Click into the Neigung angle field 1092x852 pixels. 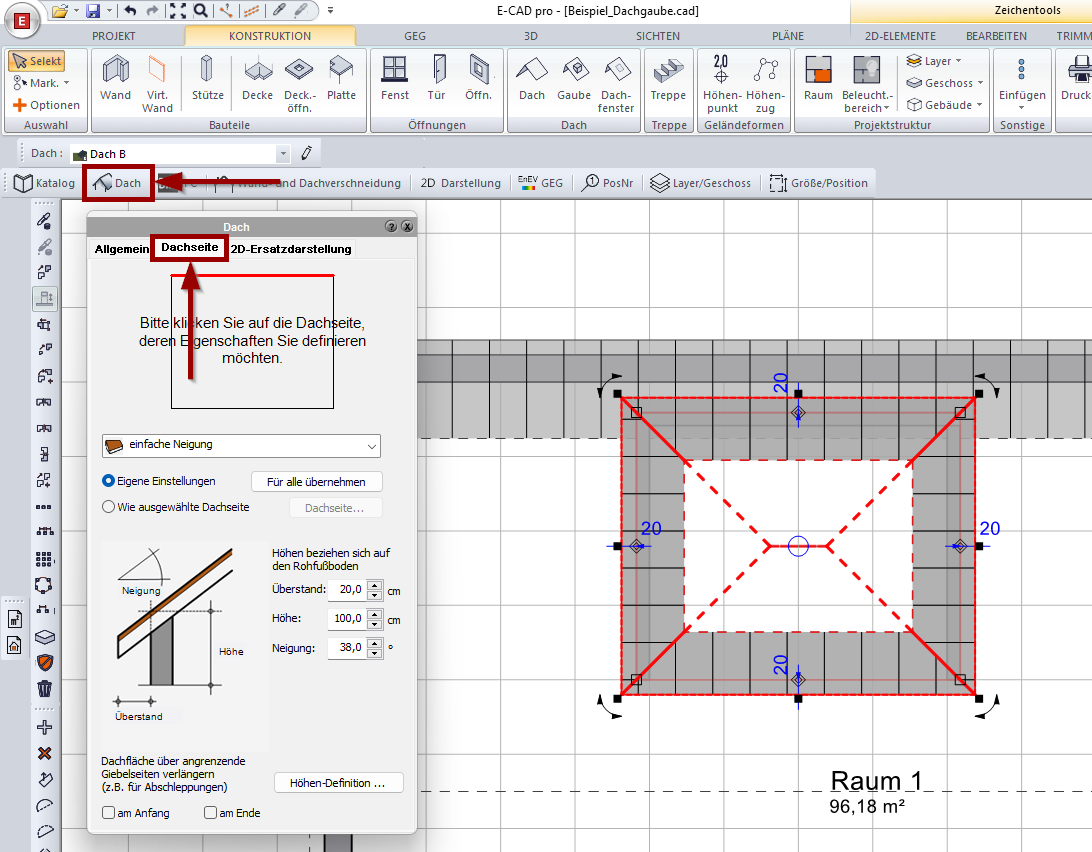[x=346, y=648]
